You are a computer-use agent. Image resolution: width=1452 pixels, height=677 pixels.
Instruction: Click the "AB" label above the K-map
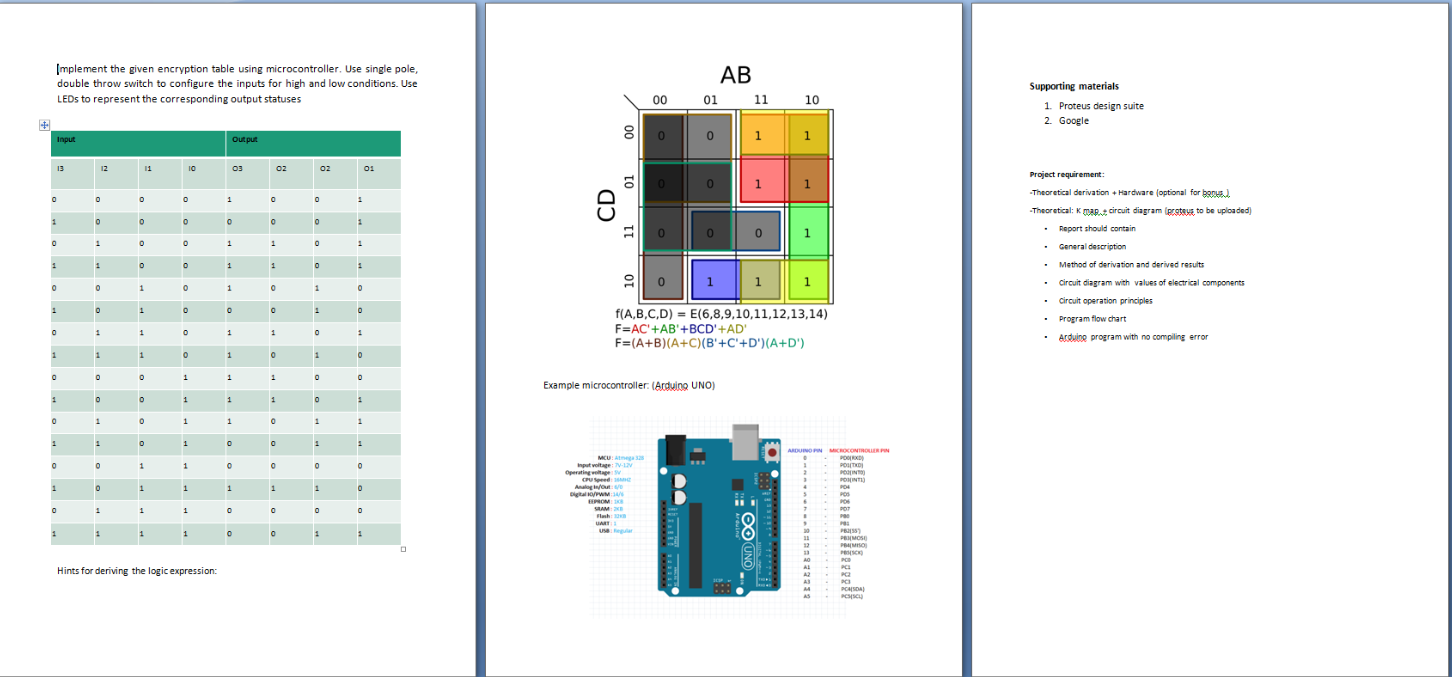click(735, 76)
